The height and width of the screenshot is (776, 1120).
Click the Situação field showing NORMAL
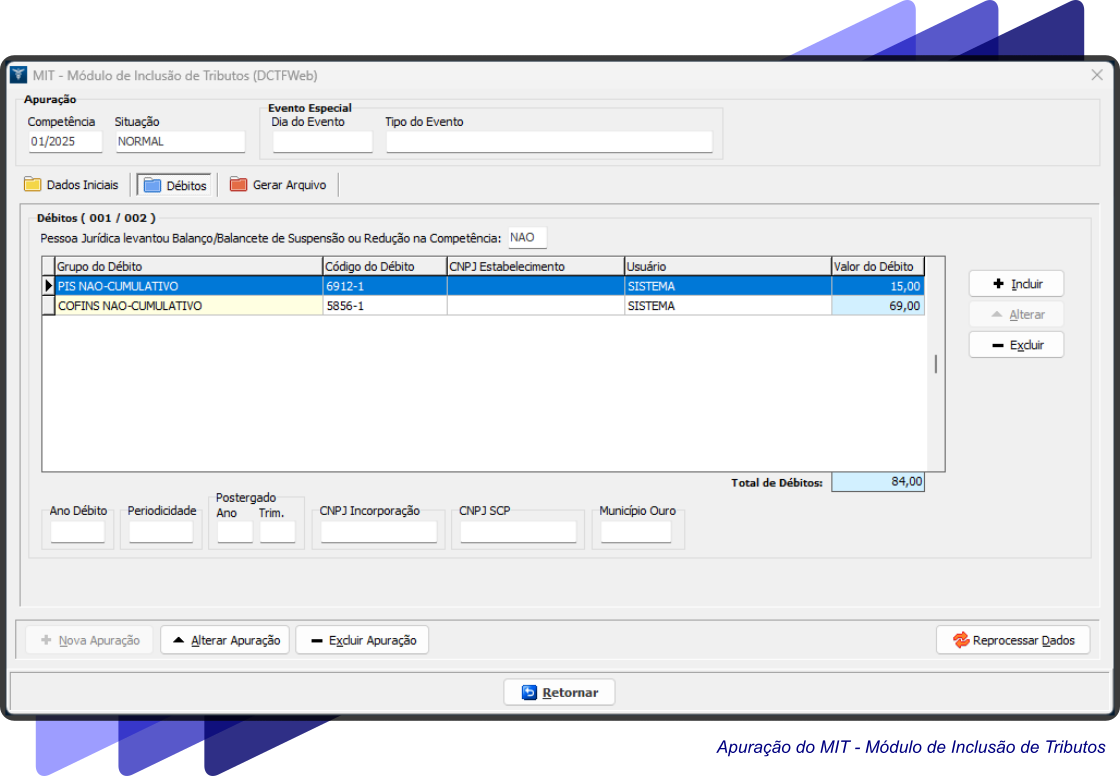179,142
